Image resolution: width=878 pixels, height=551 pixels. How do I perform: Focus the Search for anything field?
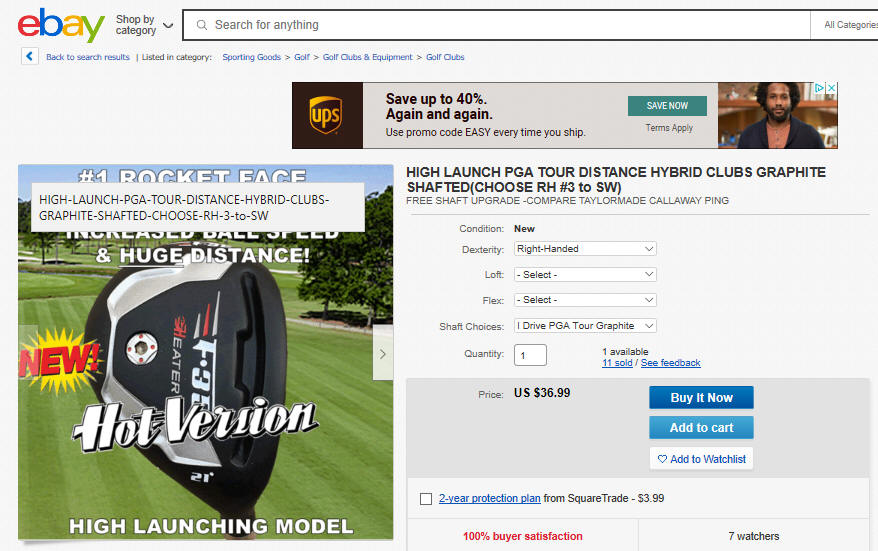point(496,25)
